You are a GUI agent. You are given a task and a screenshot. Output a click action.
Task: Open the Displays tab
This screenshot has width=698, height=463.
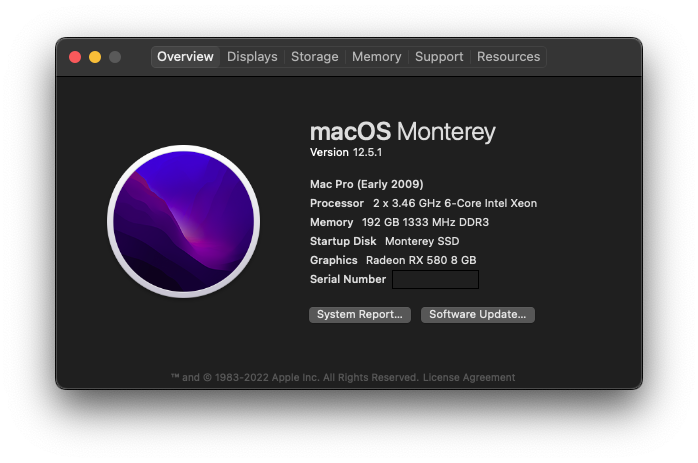click(252, 57)
